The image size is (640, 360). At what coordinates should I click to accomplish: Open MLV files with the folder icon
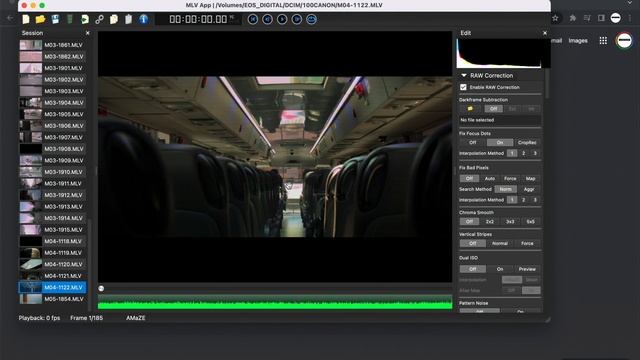pyautogui.click(x=40, y=19)
